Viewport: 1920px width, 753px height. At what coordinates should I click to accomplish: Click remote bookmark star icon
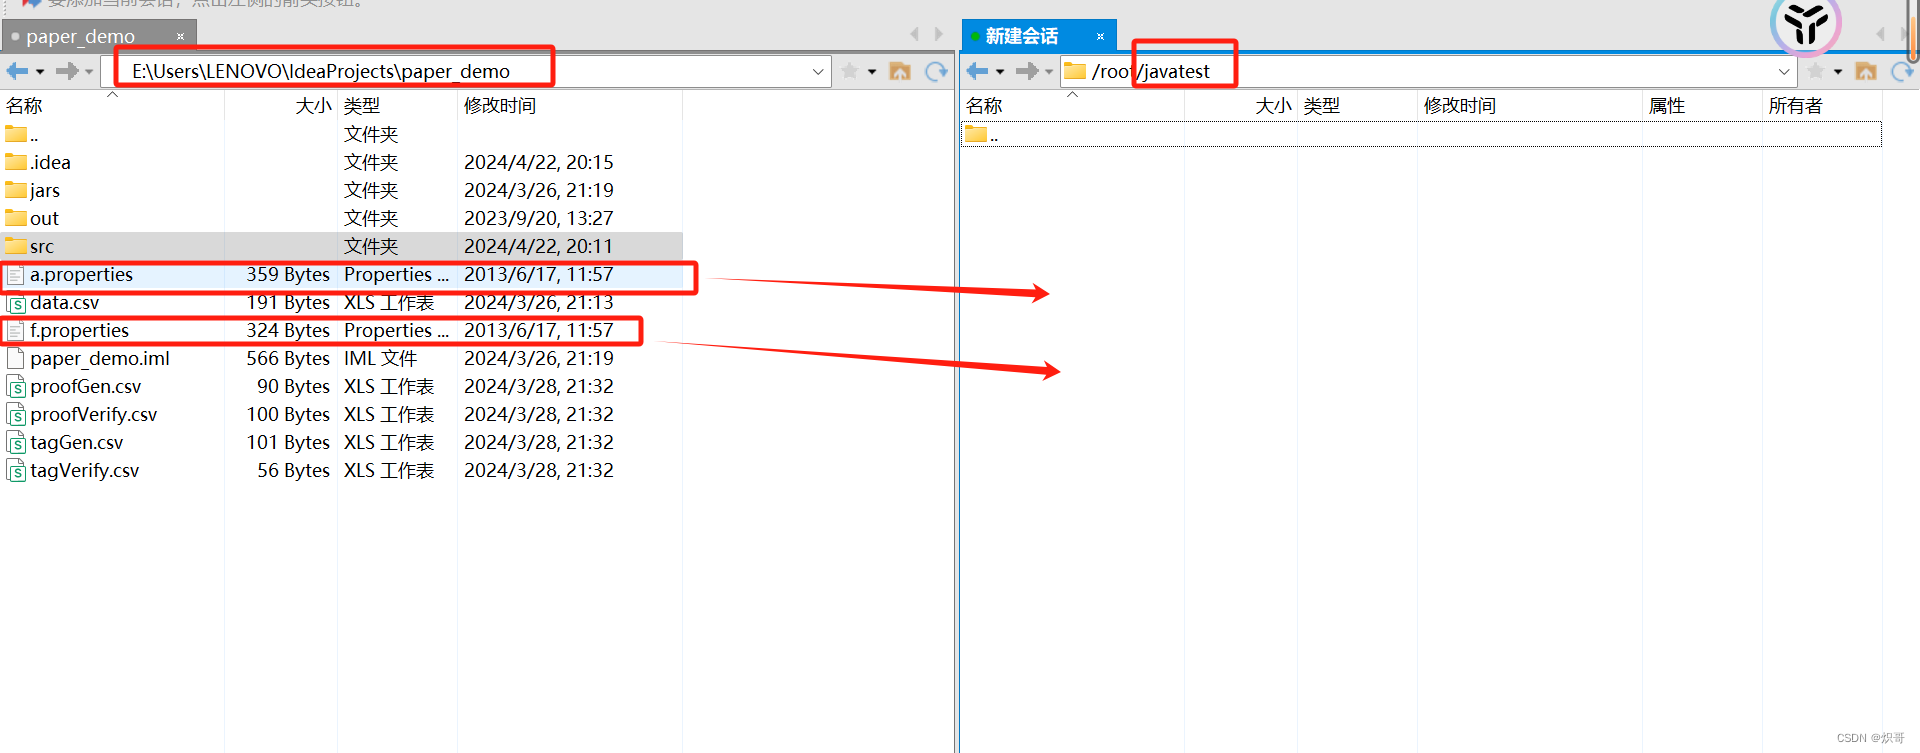[1816, 71]
